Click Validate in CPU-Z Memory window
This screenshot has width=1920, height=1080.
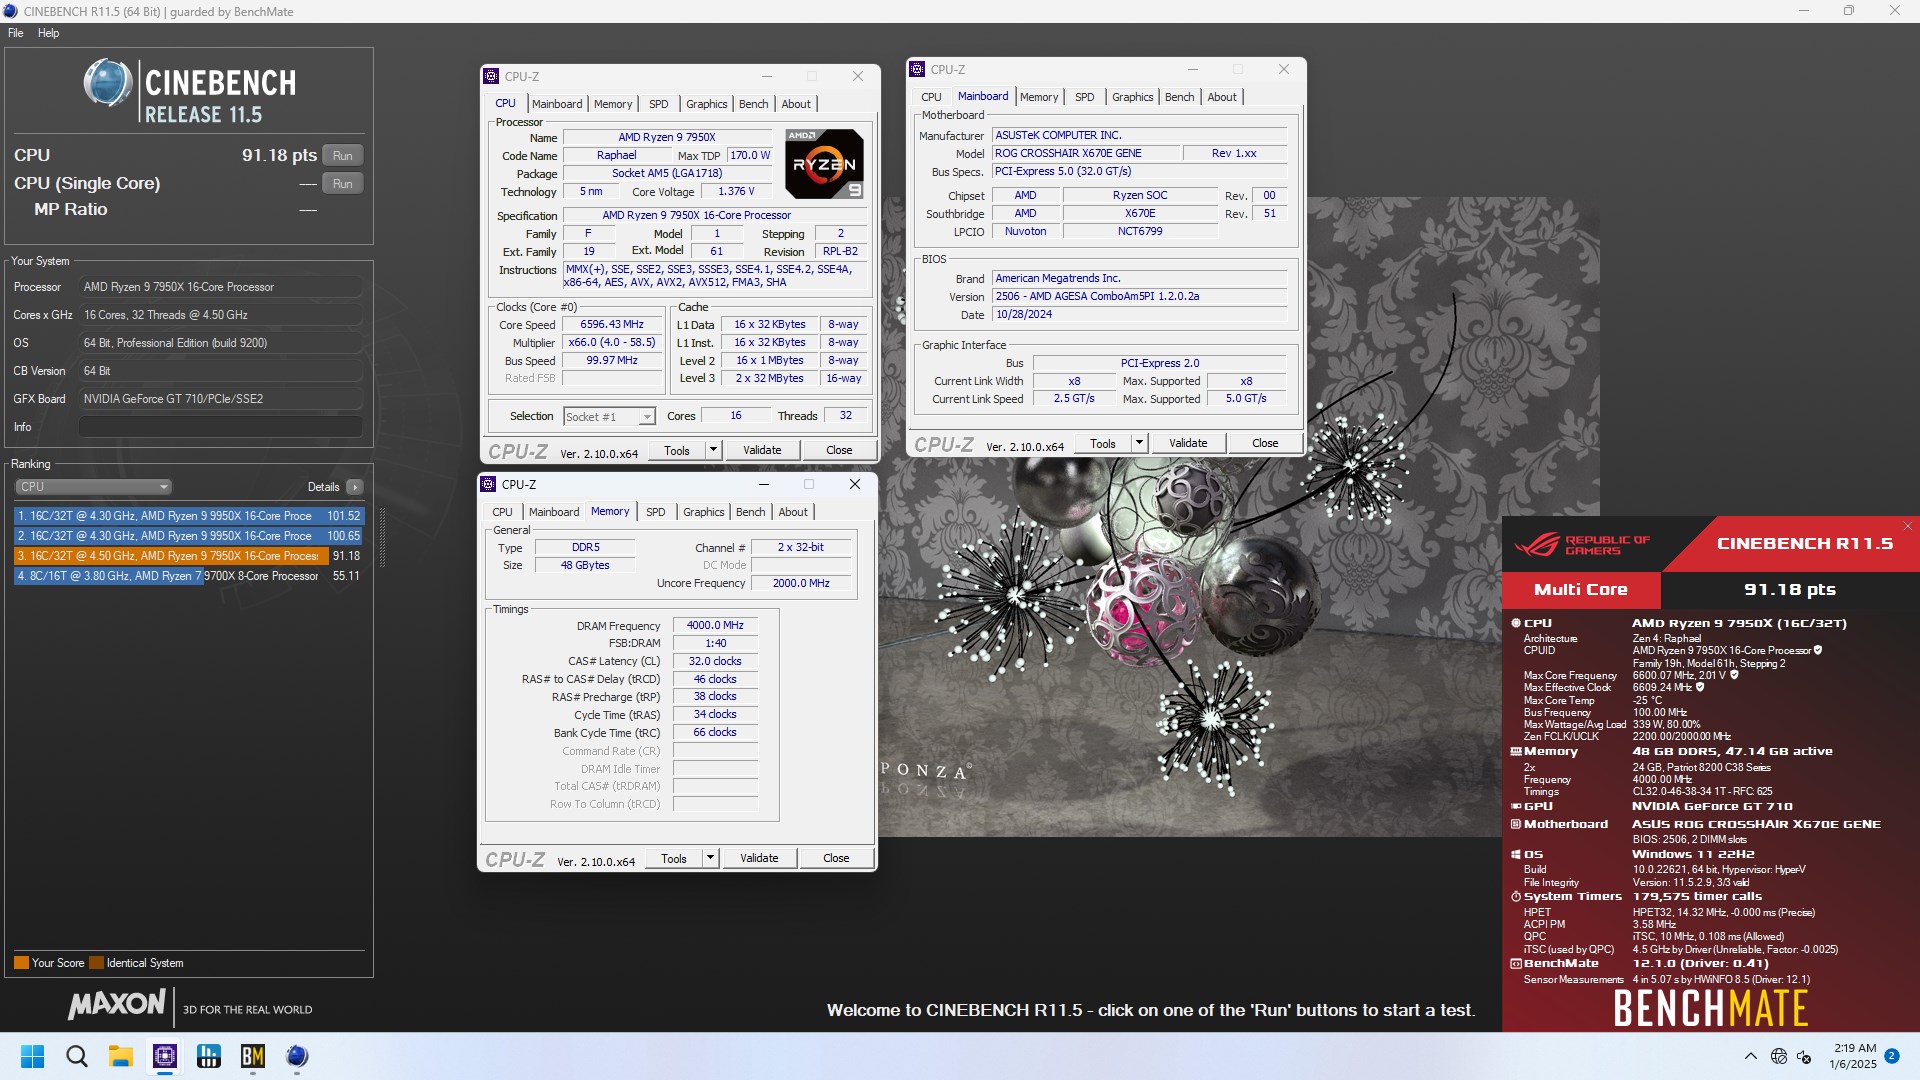[759, 858]
